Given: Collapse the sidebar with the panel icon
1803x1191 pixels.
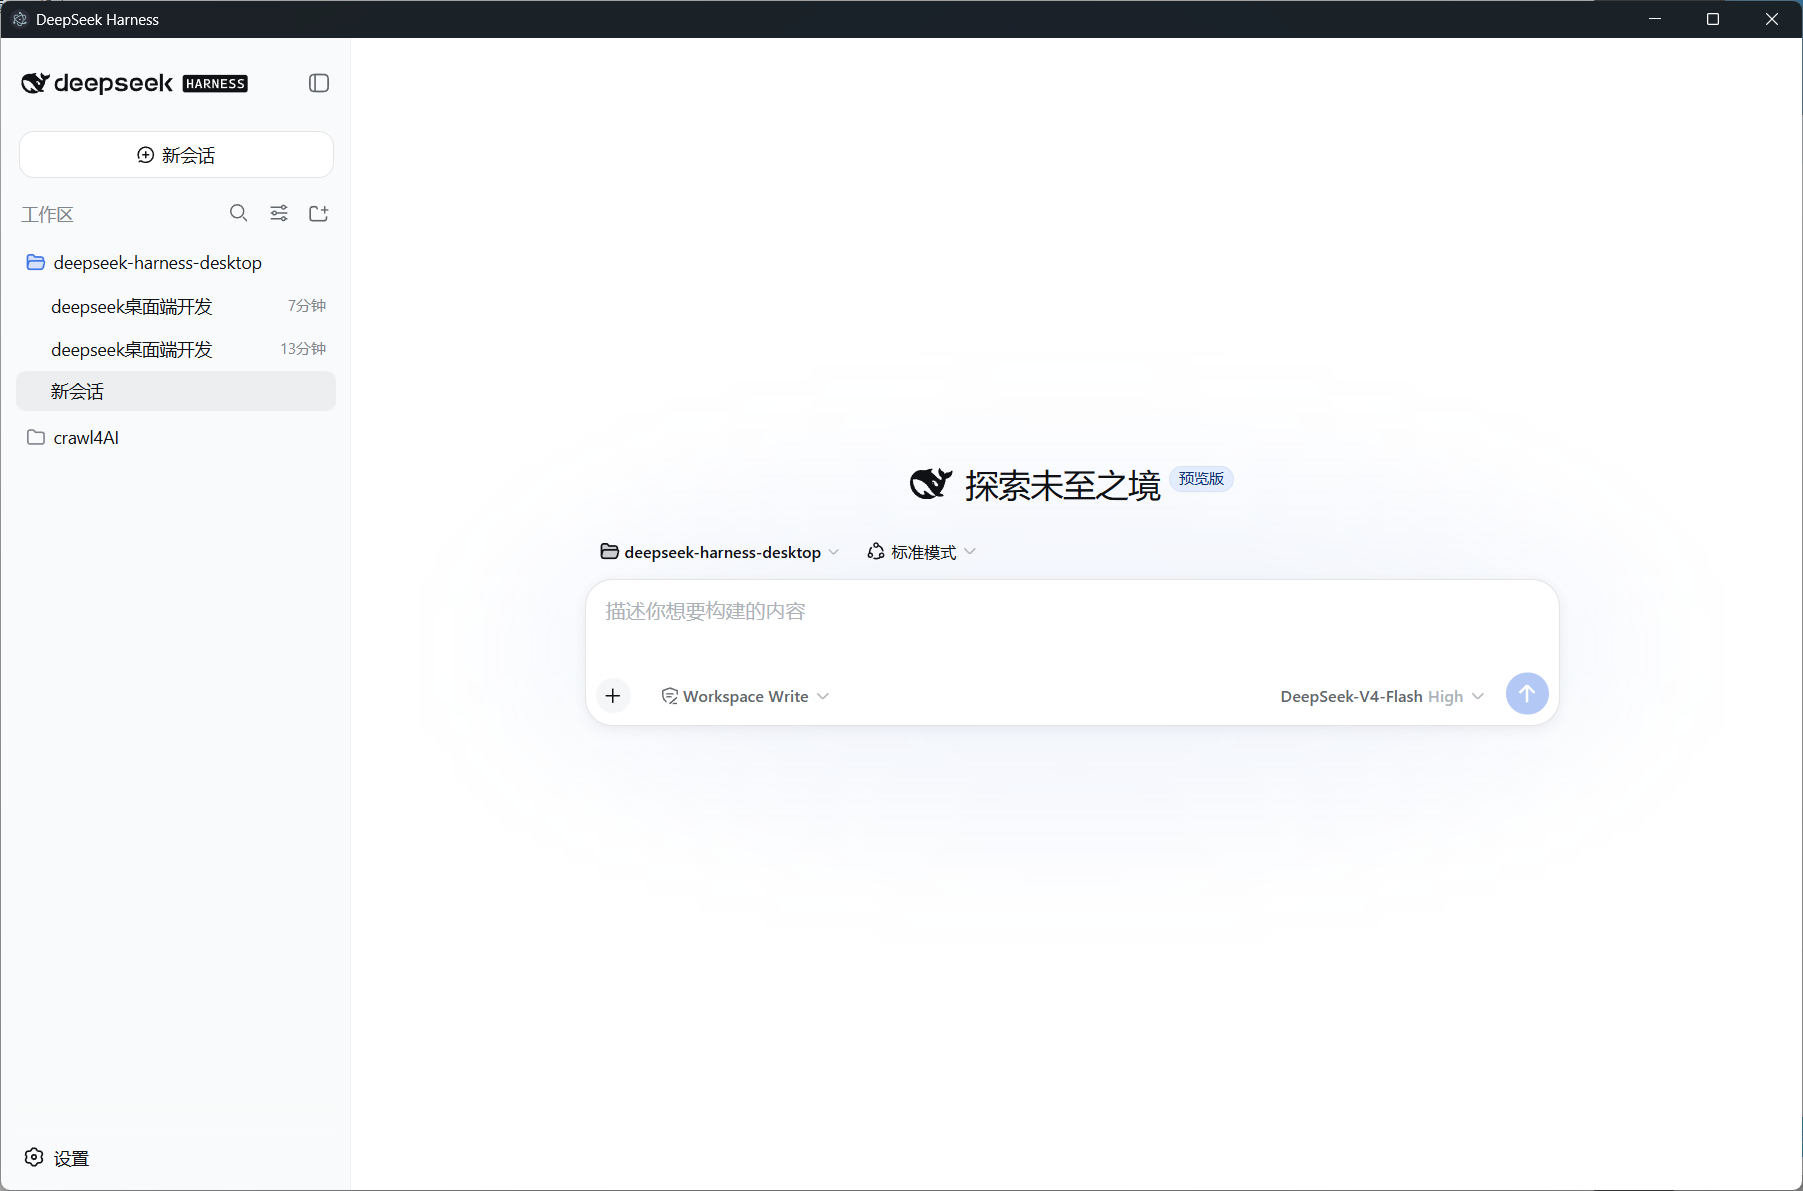Looking at the screenshot, I should pyautogui.click(x=319, y=83).
